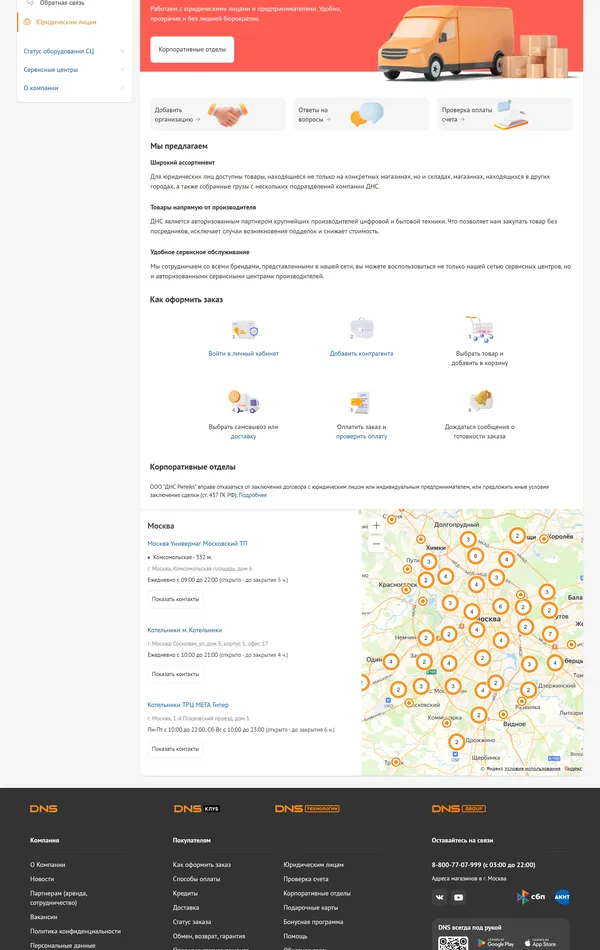Open Доставка footer link
The height and width of the screenshot is (950, 600).
185,908
